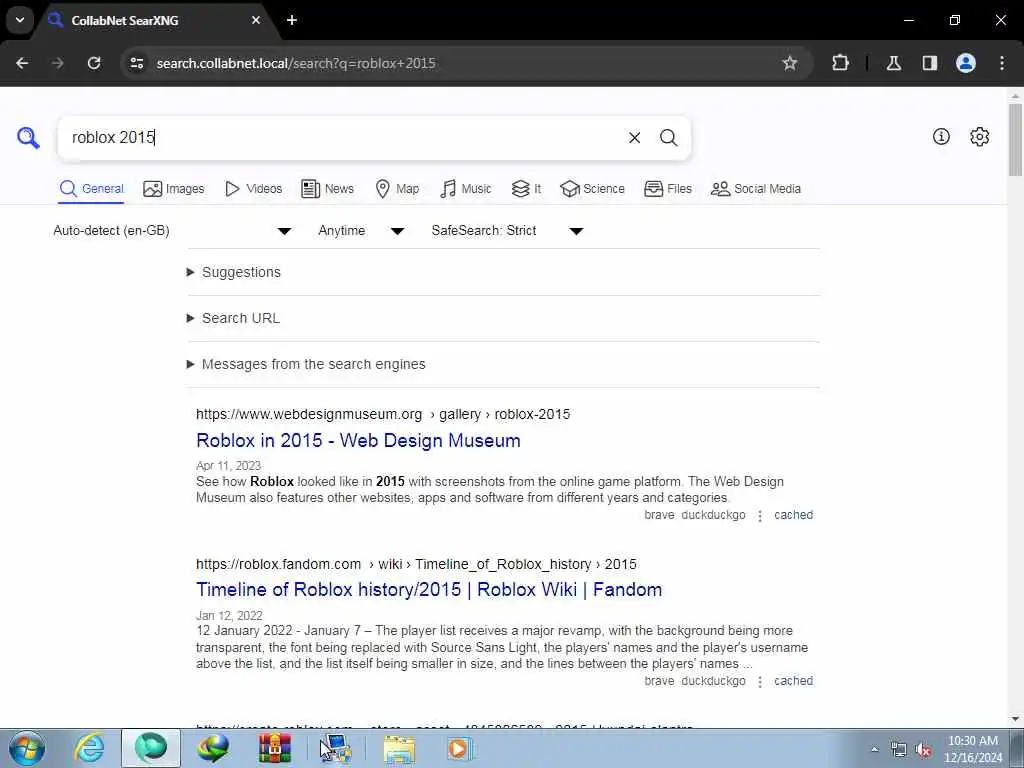1024x768 pixels.
Task: View site information icon in address bar
Action: pyautogui.click(x=136, y=63)
